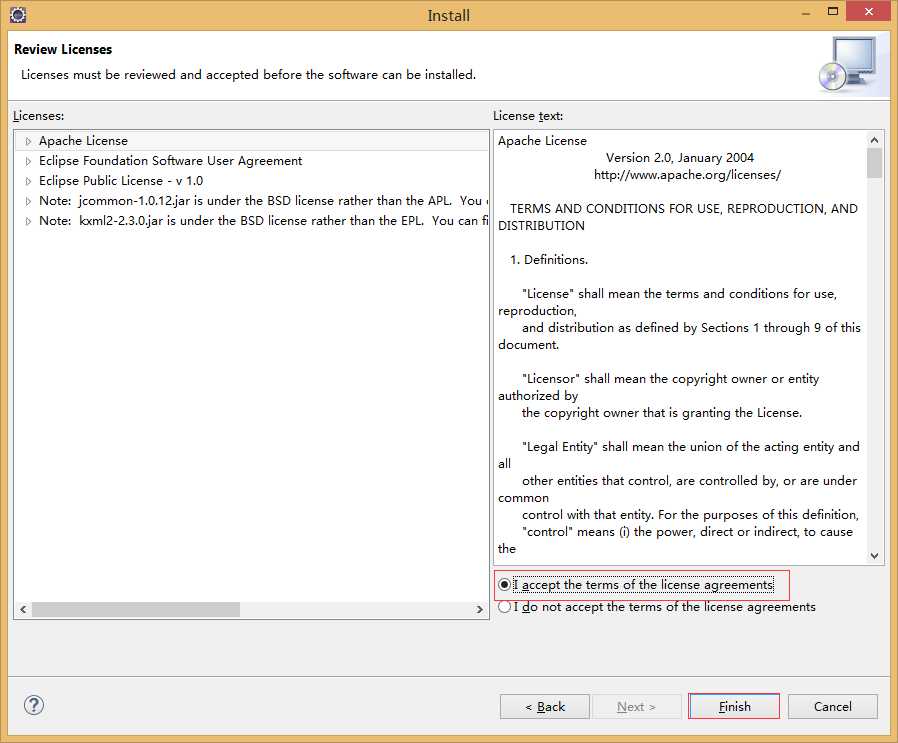Click the install wizard computer disc image

tap(848, 64)
